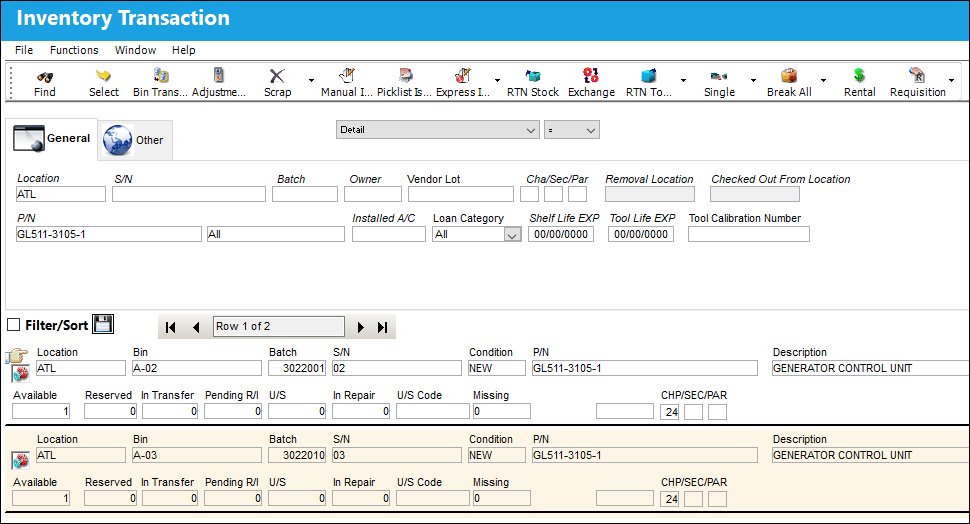
Task: Click the Requisition toolbar icon
Action: coord(917,75)
